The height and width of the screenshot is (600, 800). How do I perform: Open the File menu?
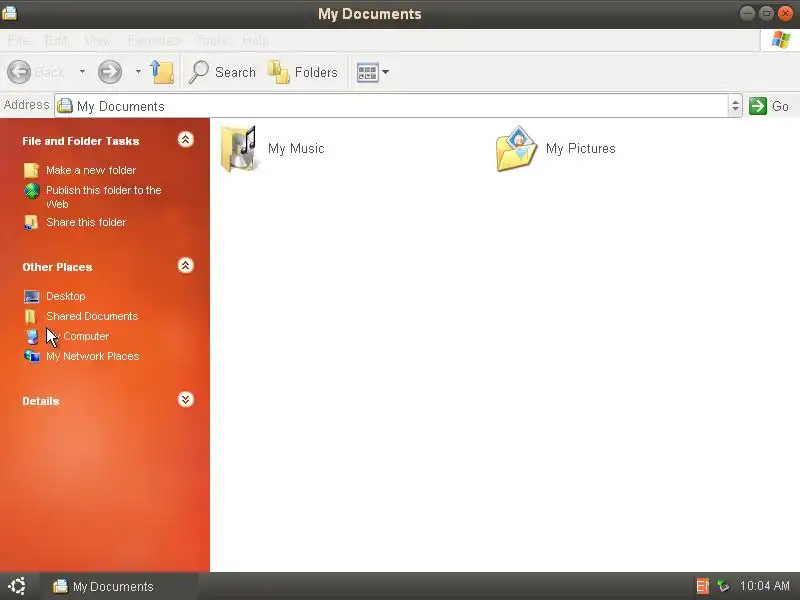pos(18,40)
